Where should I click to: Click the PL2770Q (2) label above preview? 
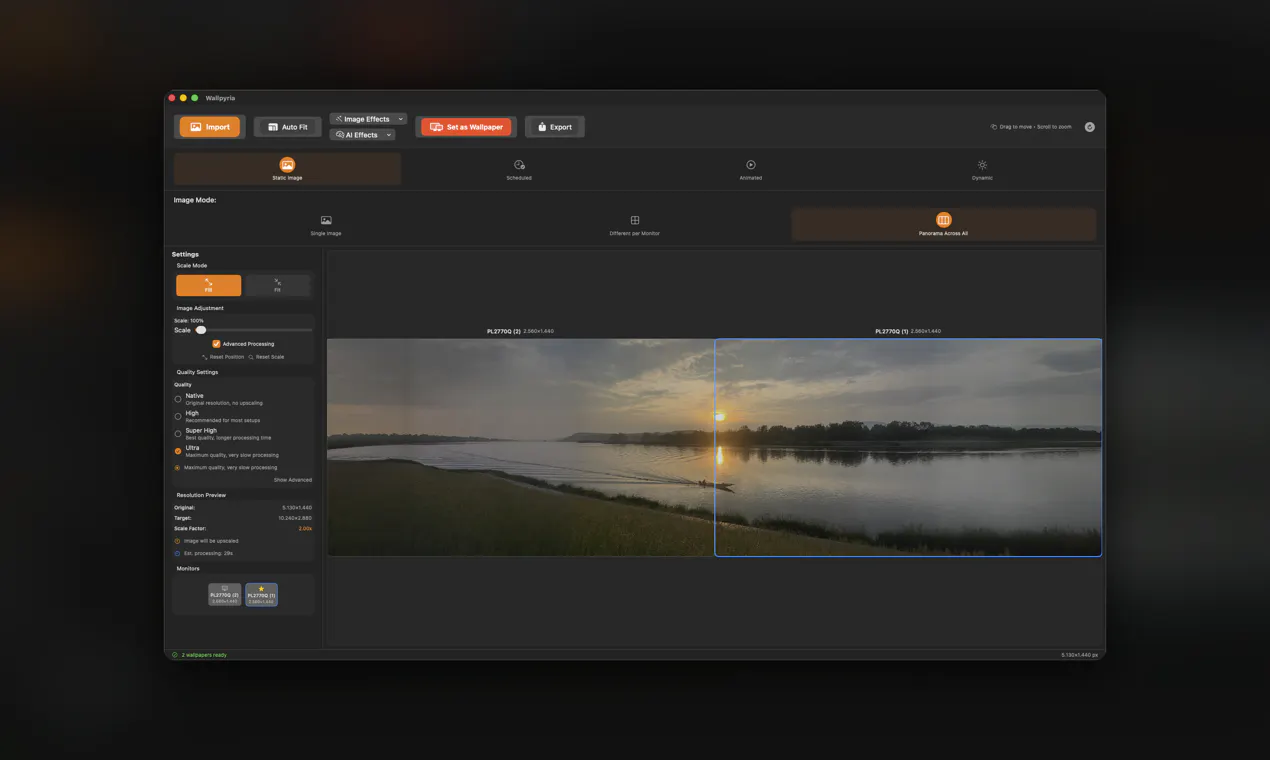coord(504,331)
